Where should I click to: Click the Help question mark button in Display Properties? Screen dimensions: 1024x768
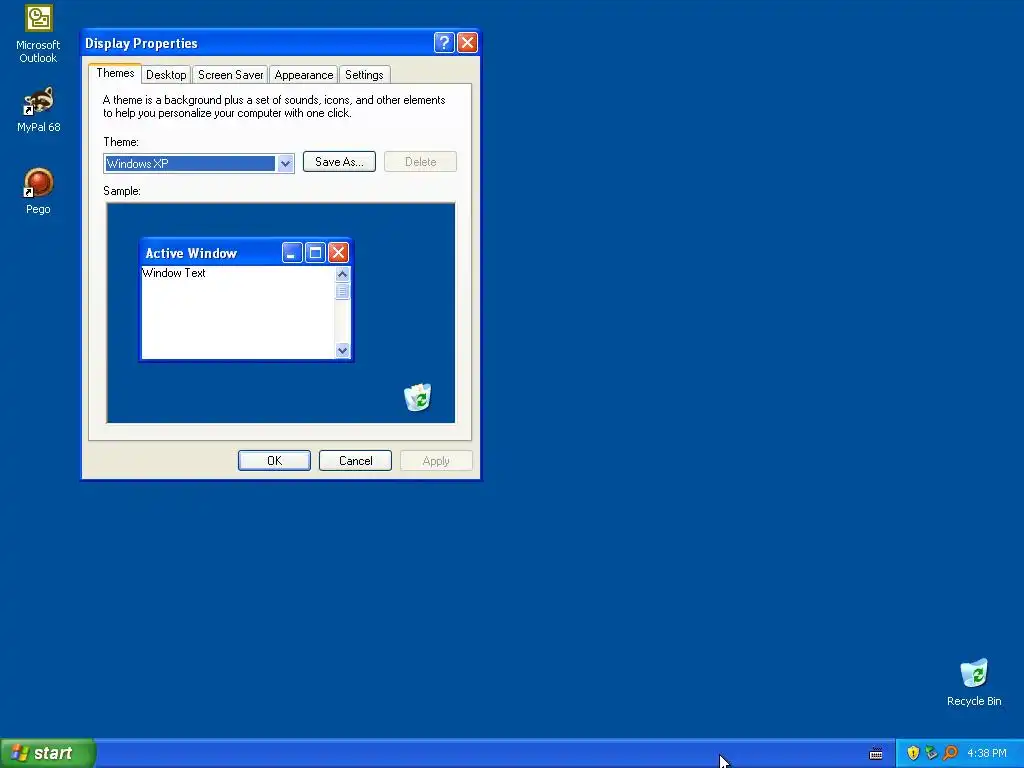444,43
